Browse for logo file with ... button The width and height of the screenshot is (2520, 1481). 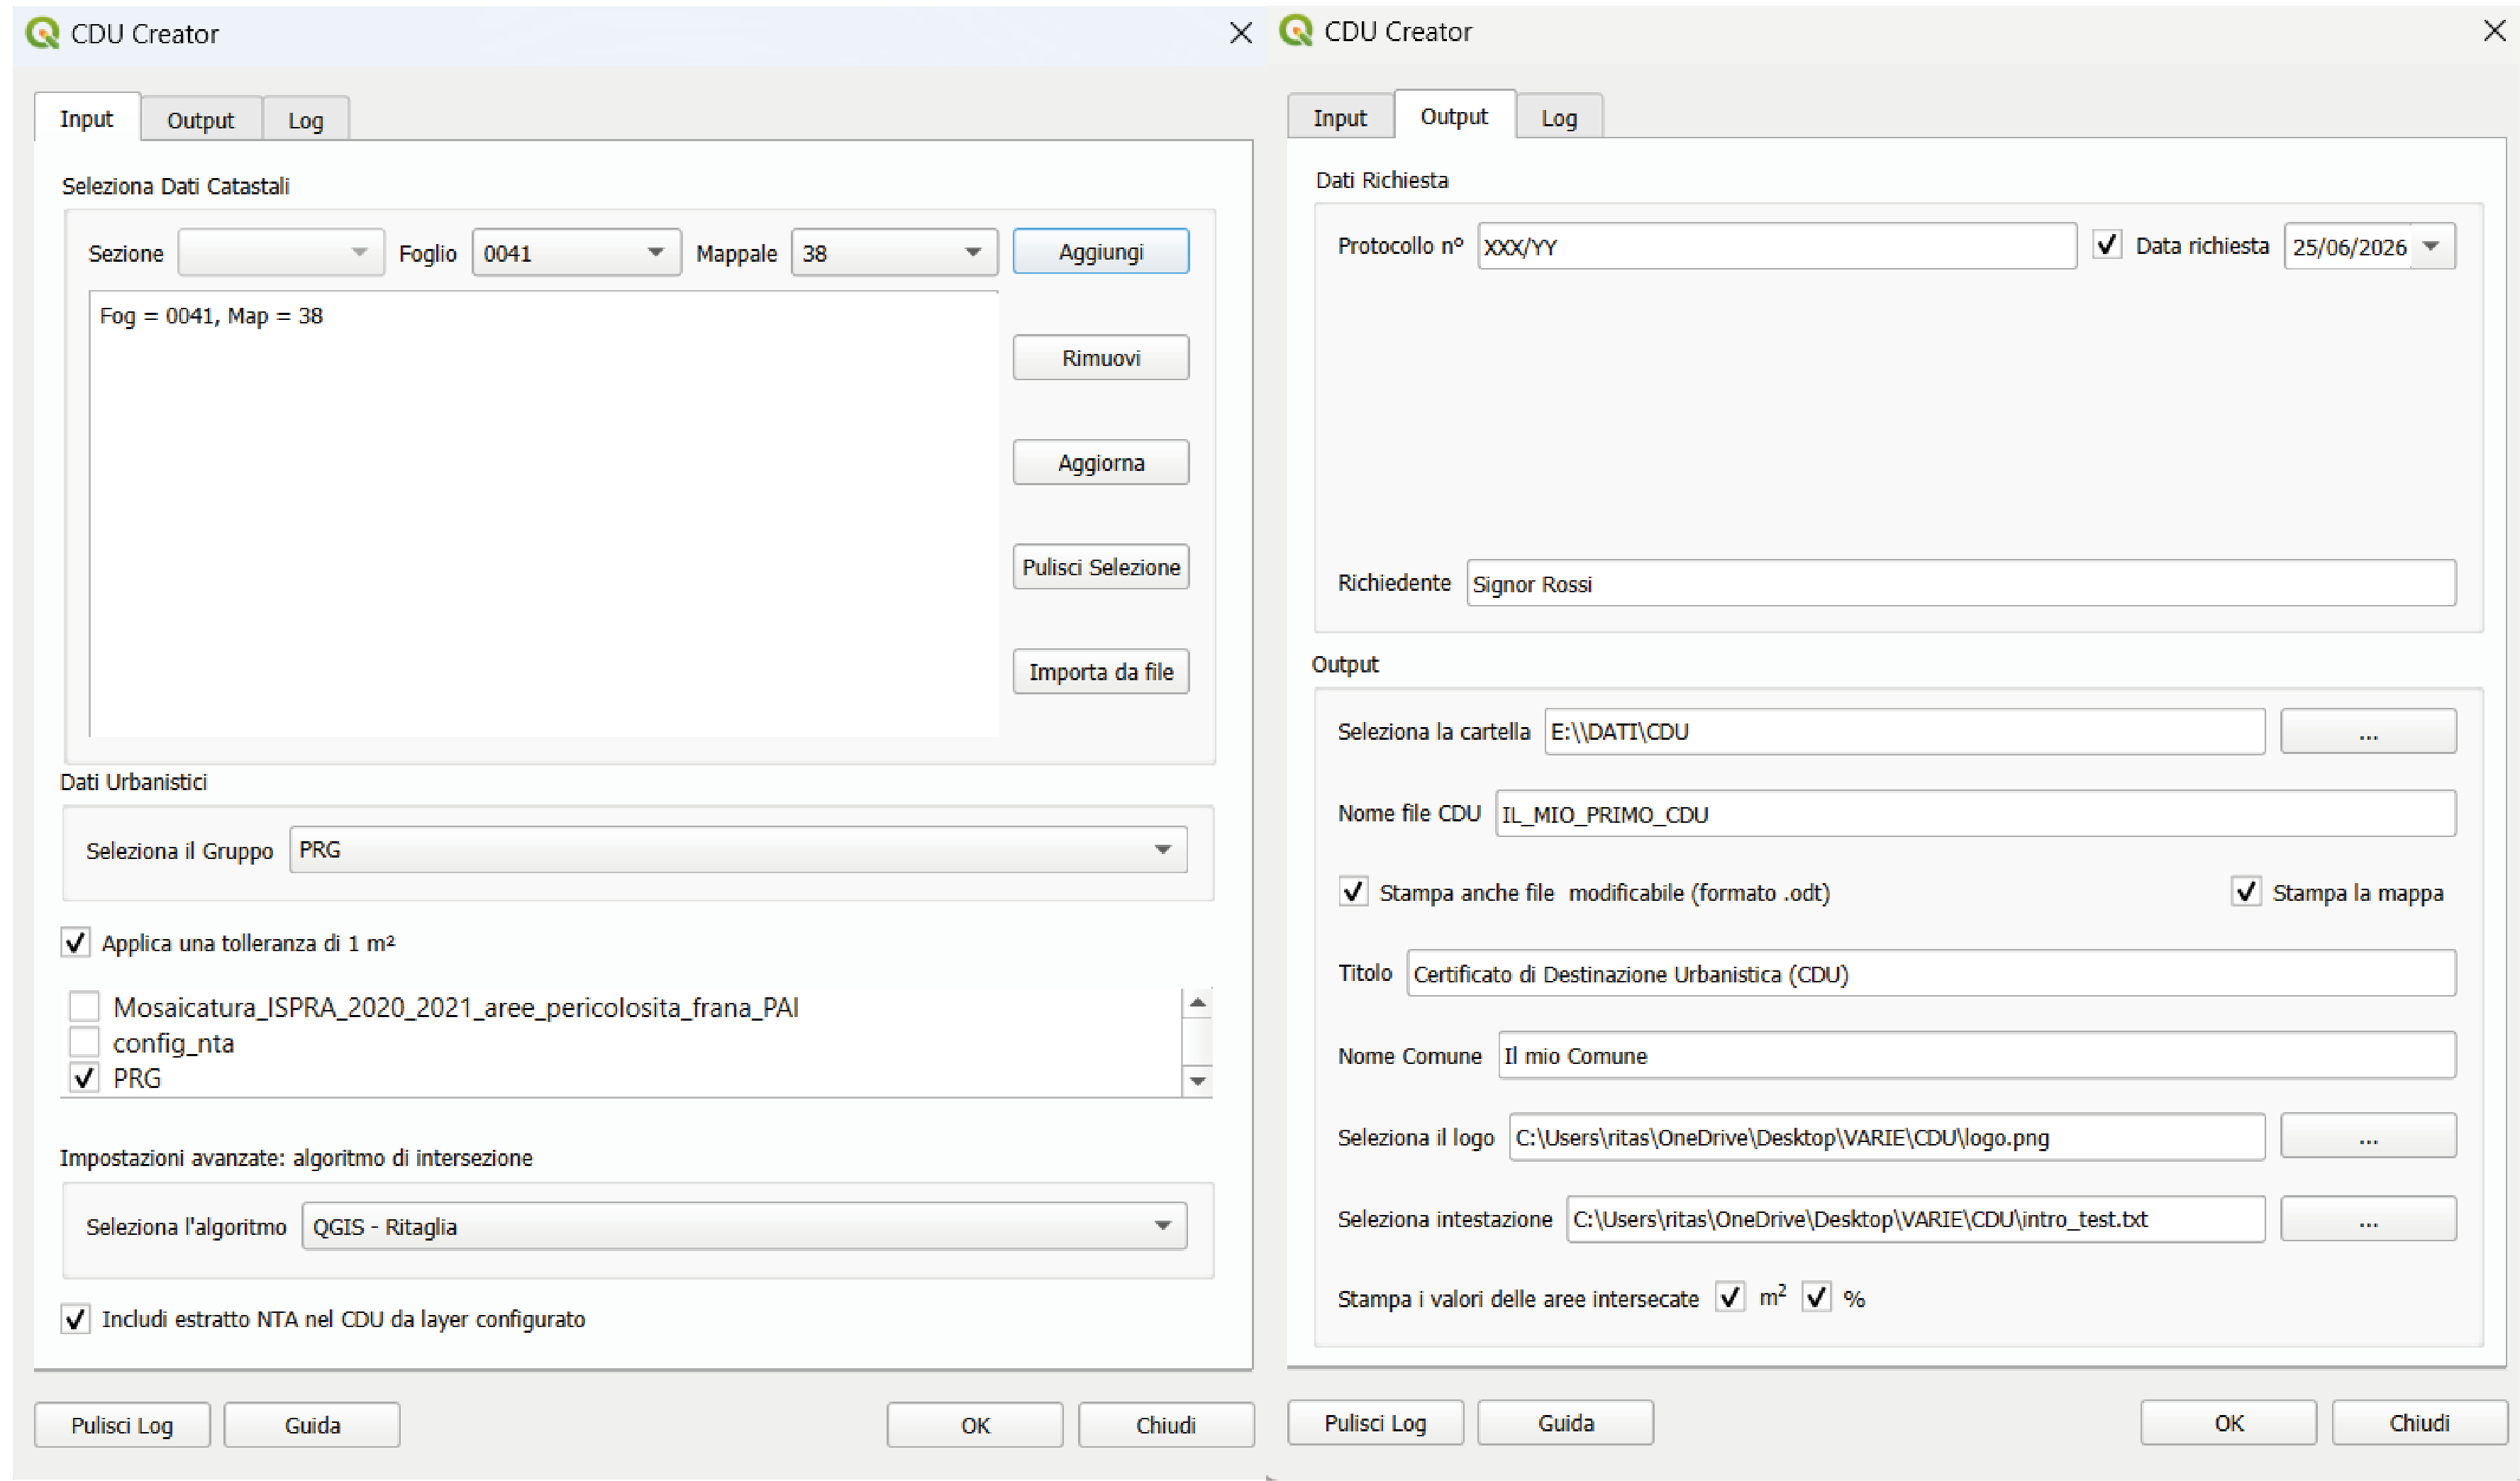click(2368, 1136)
